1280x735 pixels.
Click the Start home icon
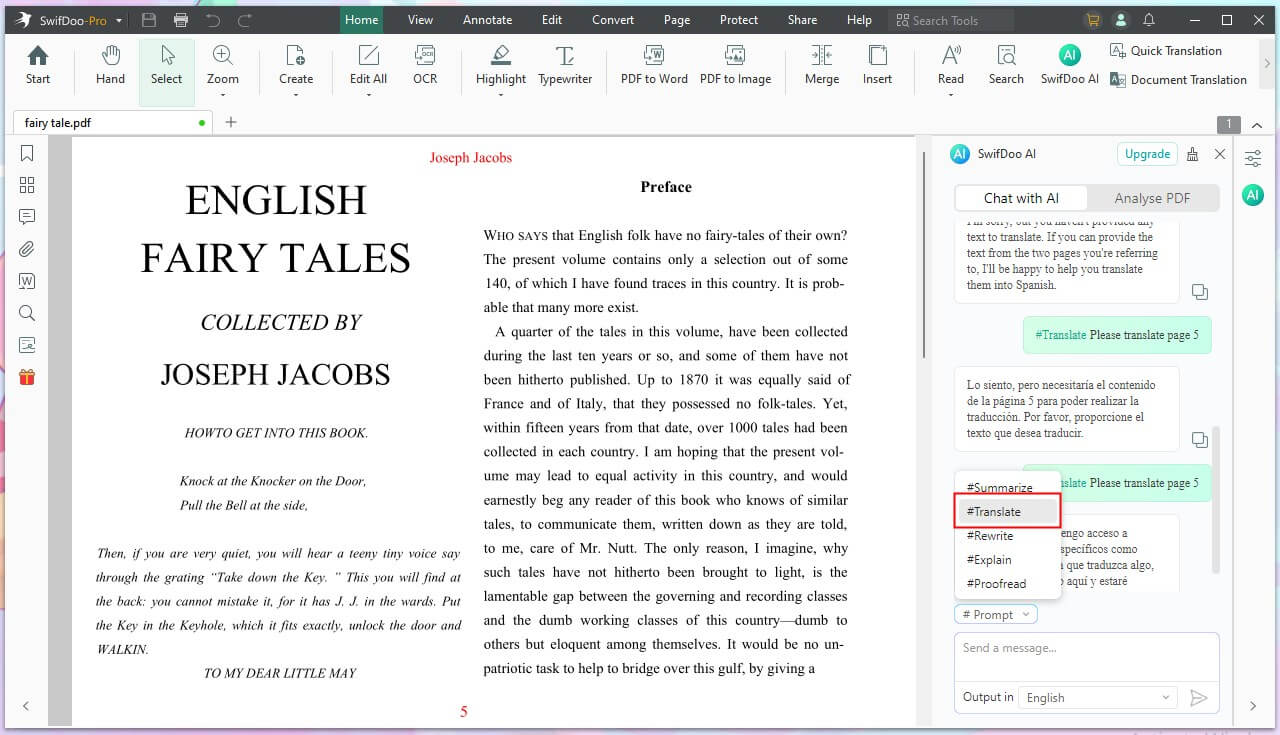[38, 66]
